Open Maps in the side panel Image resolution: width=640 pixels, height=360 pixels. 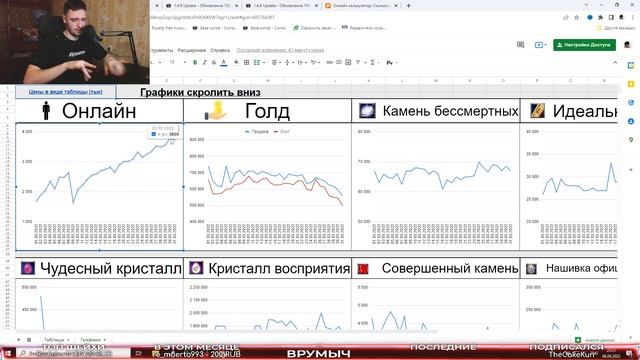(631, 140)
